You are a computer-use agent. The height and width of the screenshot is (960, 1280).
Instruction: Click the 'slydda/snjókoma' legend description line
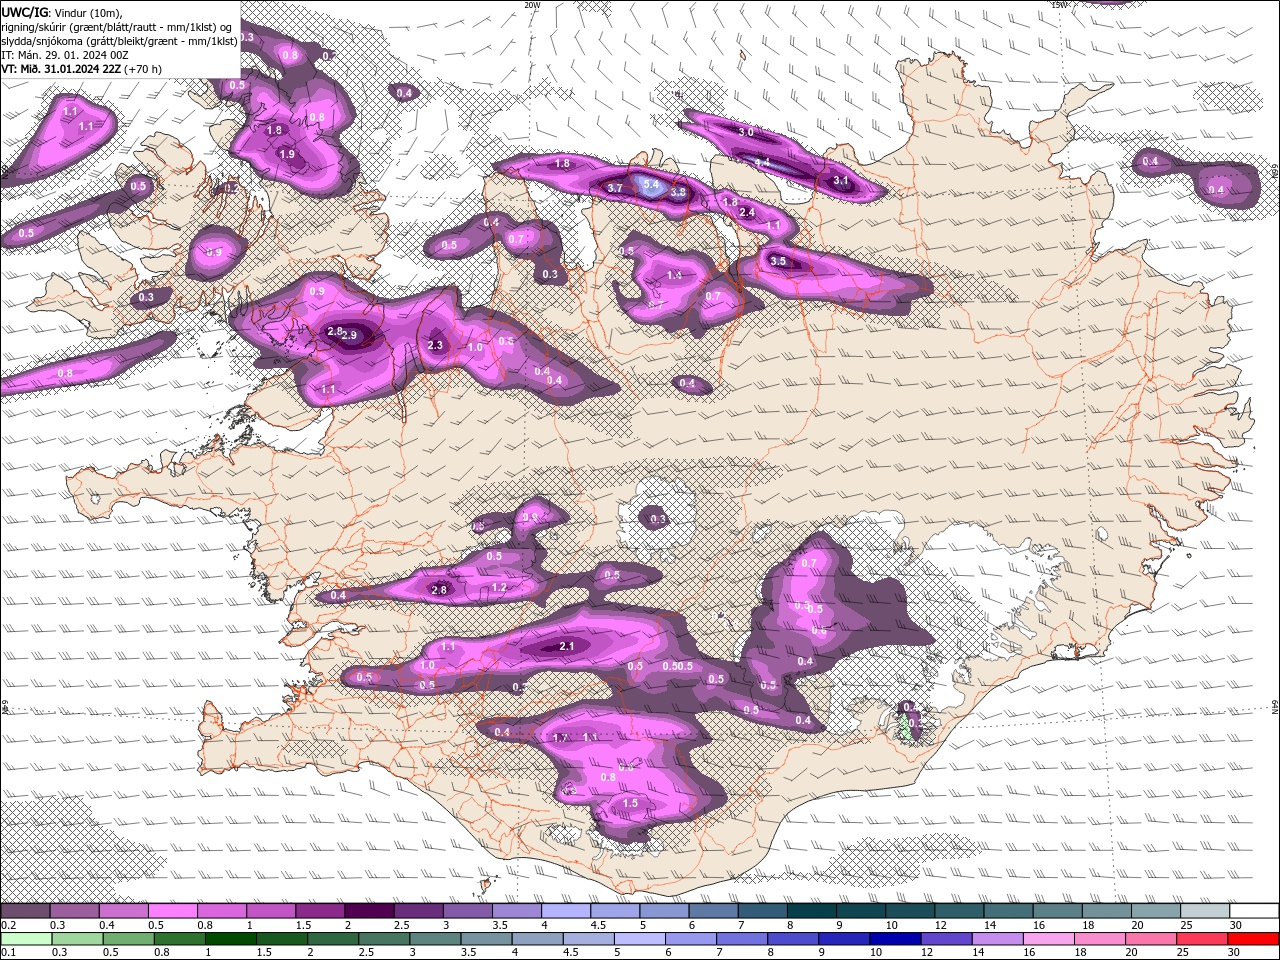pos(119,41)
